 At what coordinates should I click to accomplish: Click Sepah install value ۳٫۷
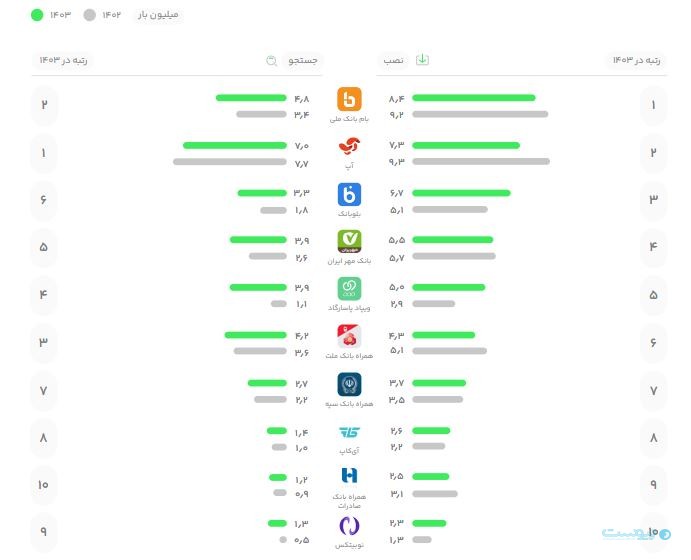point(396,383)
